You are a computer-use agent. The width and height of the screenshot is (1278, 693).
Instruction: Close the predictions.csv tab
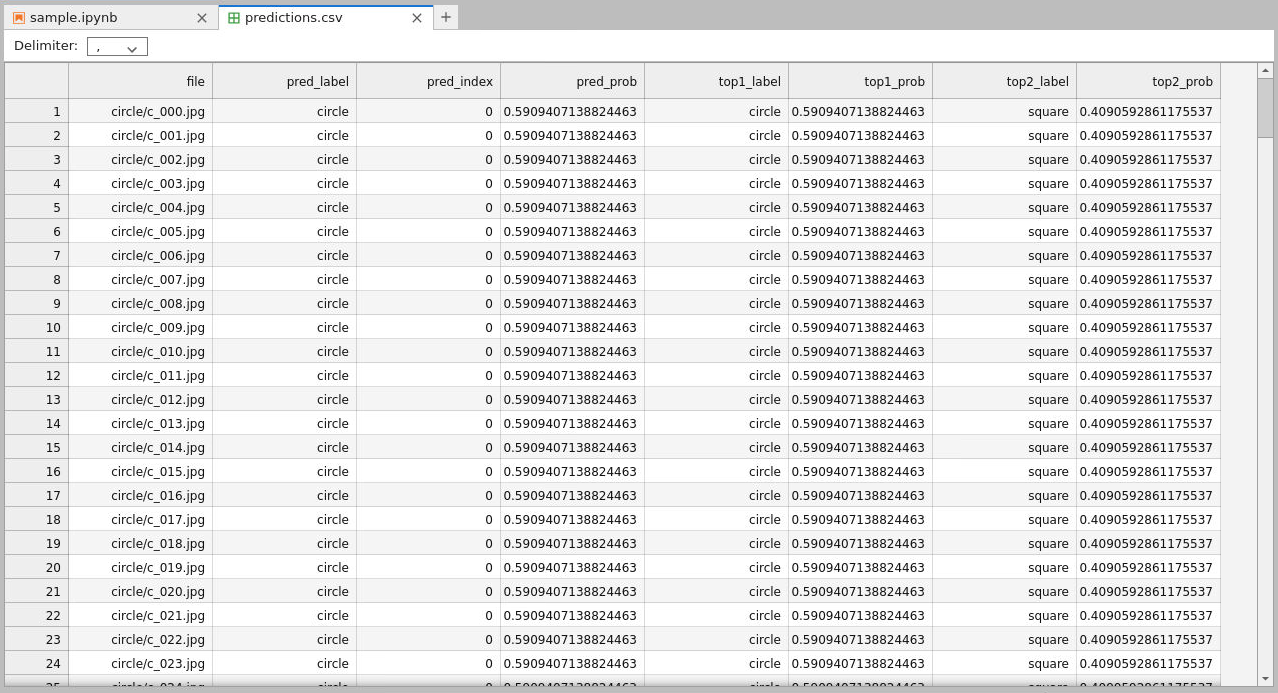coord(417,18)
